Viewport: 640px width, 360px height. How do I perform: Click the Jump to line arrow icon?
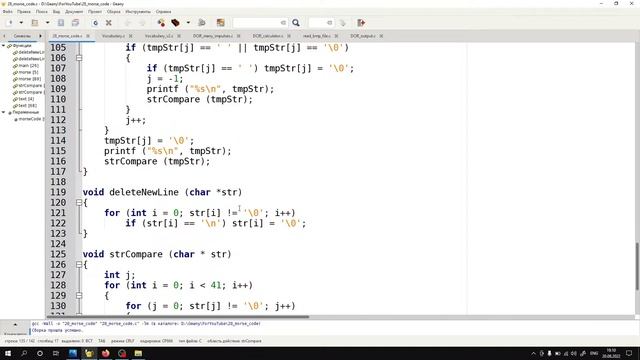[343, 23]
